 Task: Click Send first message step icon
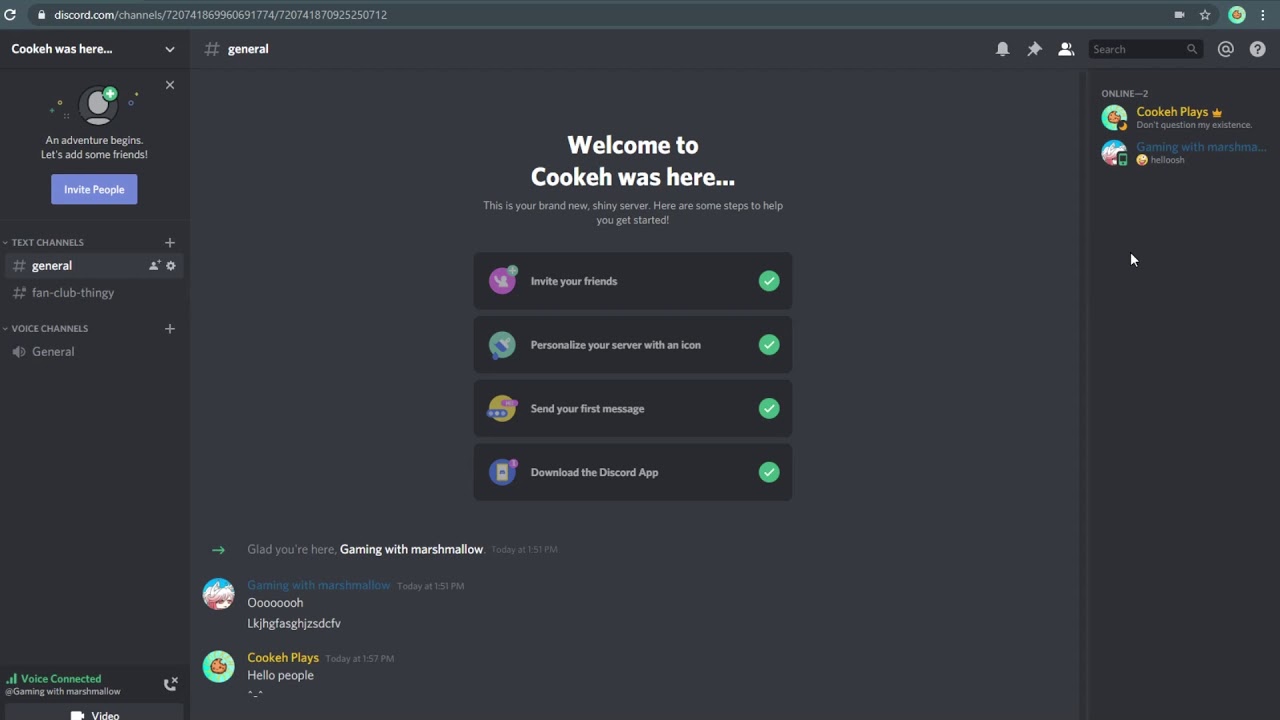pyautogui.click(x=503, y=409)
